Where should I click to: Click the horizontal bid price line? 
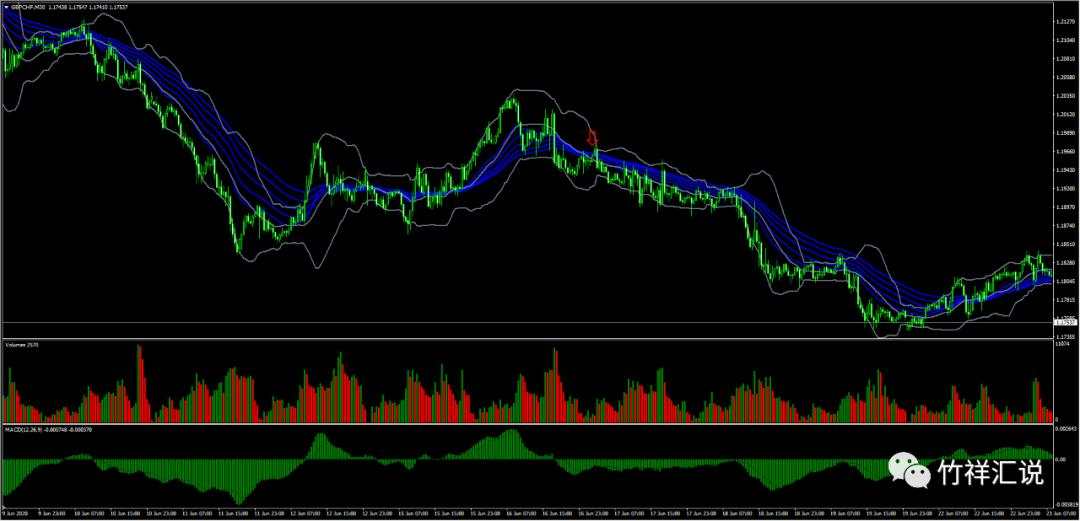tap(527, 322)
